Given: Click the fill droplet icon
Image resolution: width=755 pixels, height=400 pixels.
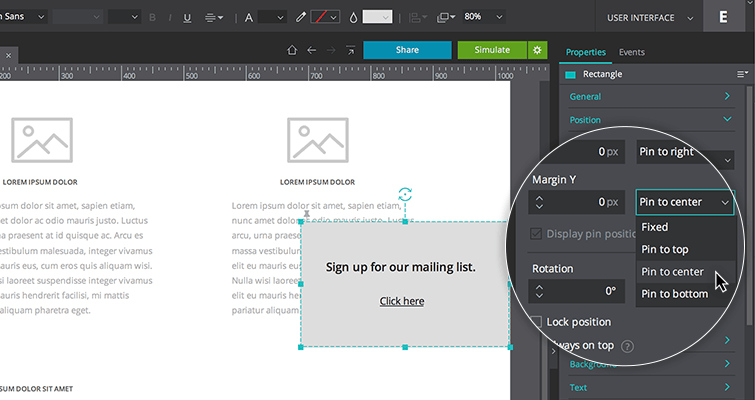Looking at the screenshot, I should pyautogui.click(x=353, y=17).
